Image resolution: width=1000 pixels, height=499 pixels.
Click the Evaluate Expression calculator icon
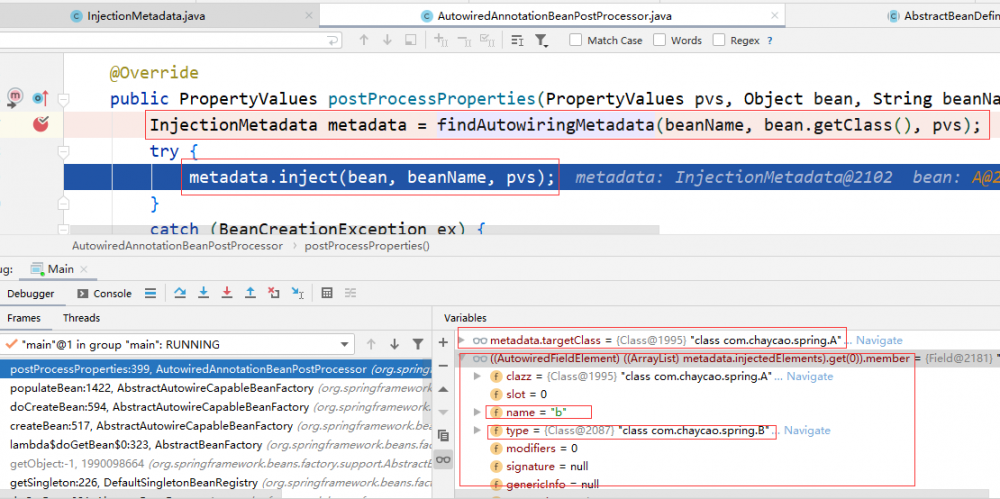click(x=326, y=293)
